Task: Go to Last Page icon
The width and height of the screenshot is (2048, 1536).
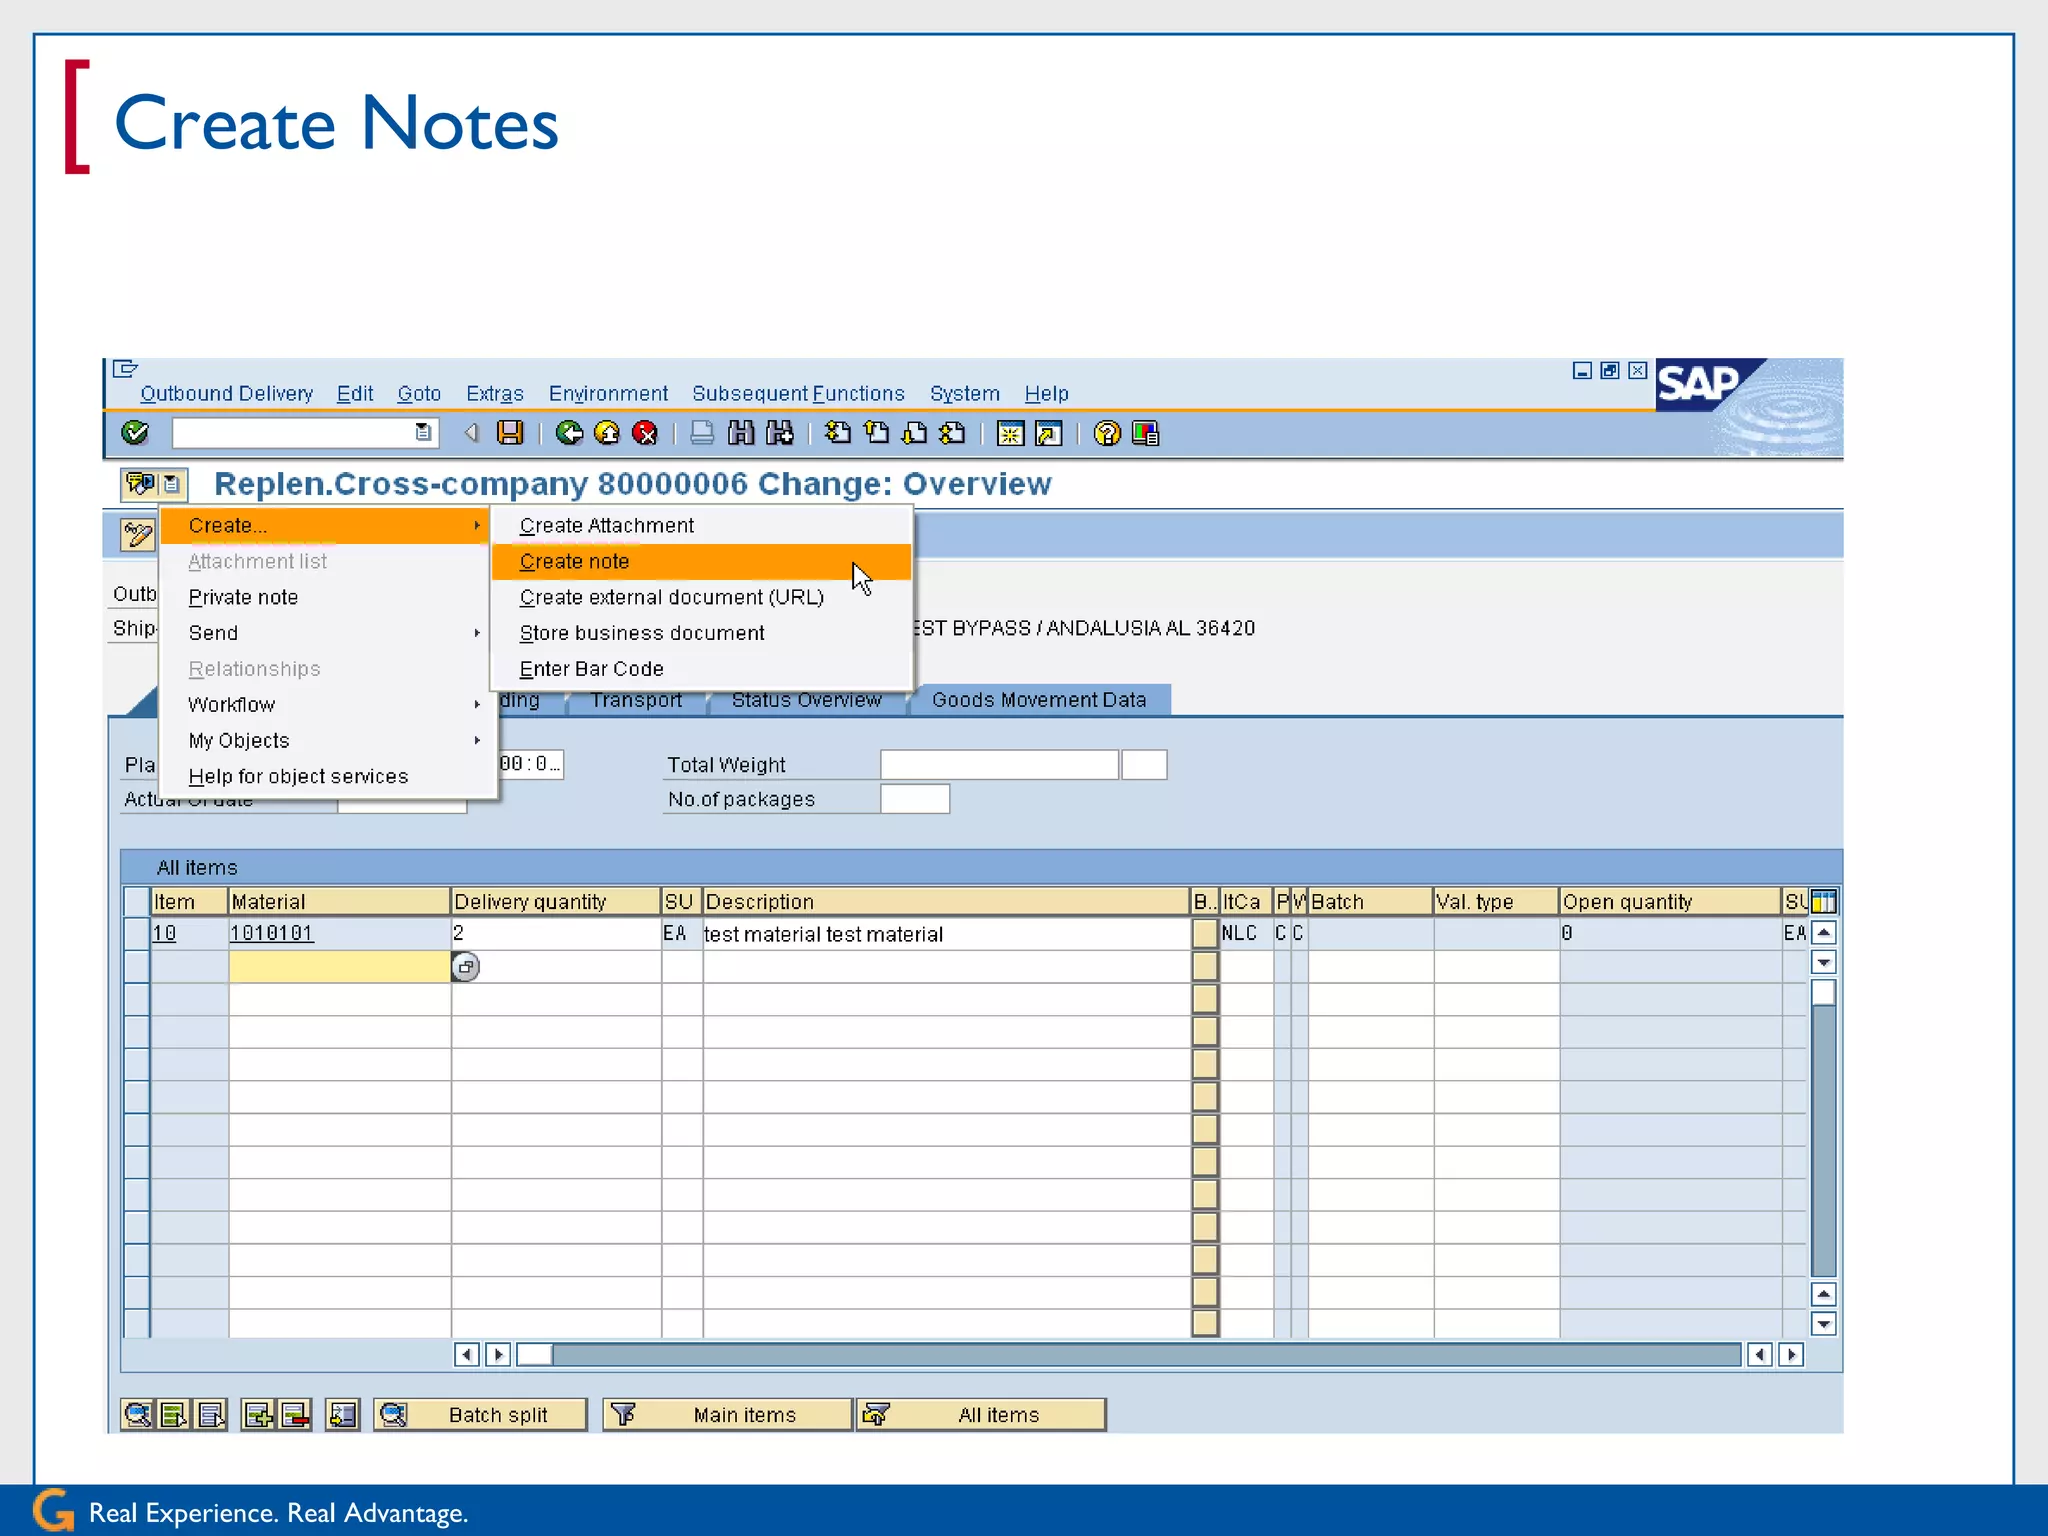Action: pos(952,432)
